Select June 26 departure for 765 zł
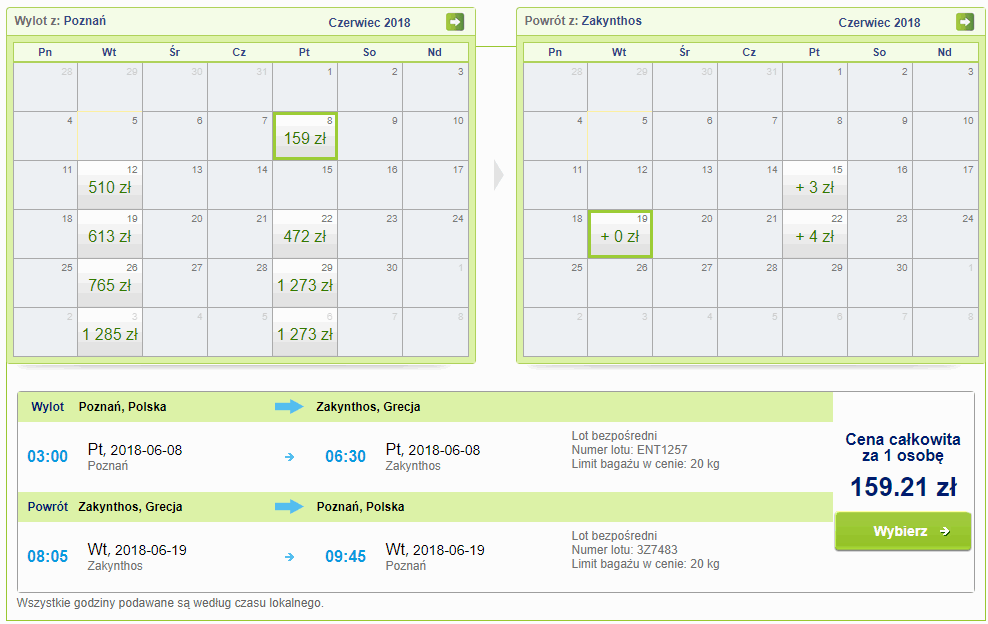This screenshot has height=624, width=988. coord(110,283)
